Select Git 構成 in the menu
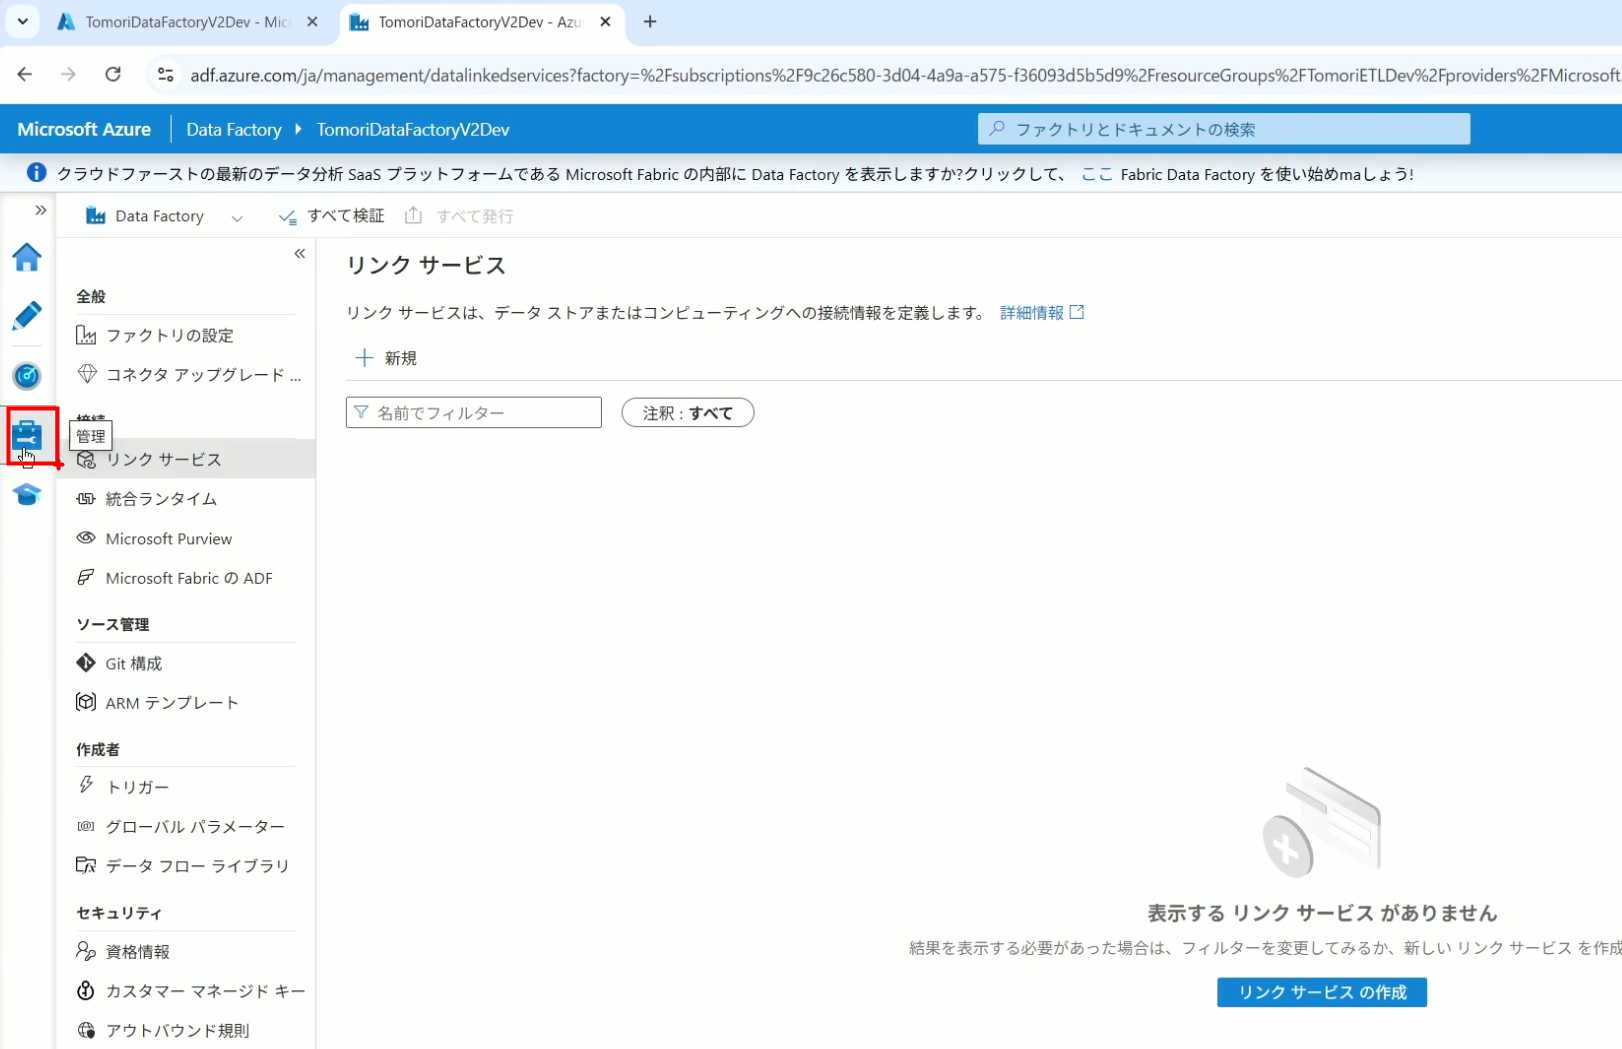The height and width of the screenshot is (1049, 1622). (x=133, y=664)
